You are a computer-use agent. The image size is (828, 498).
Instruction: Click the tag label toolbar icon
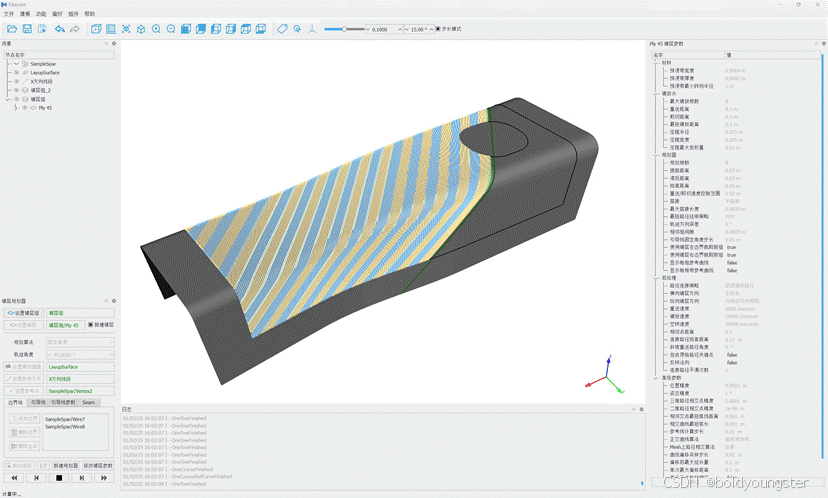pyautogui.click(x=282, y=29)
